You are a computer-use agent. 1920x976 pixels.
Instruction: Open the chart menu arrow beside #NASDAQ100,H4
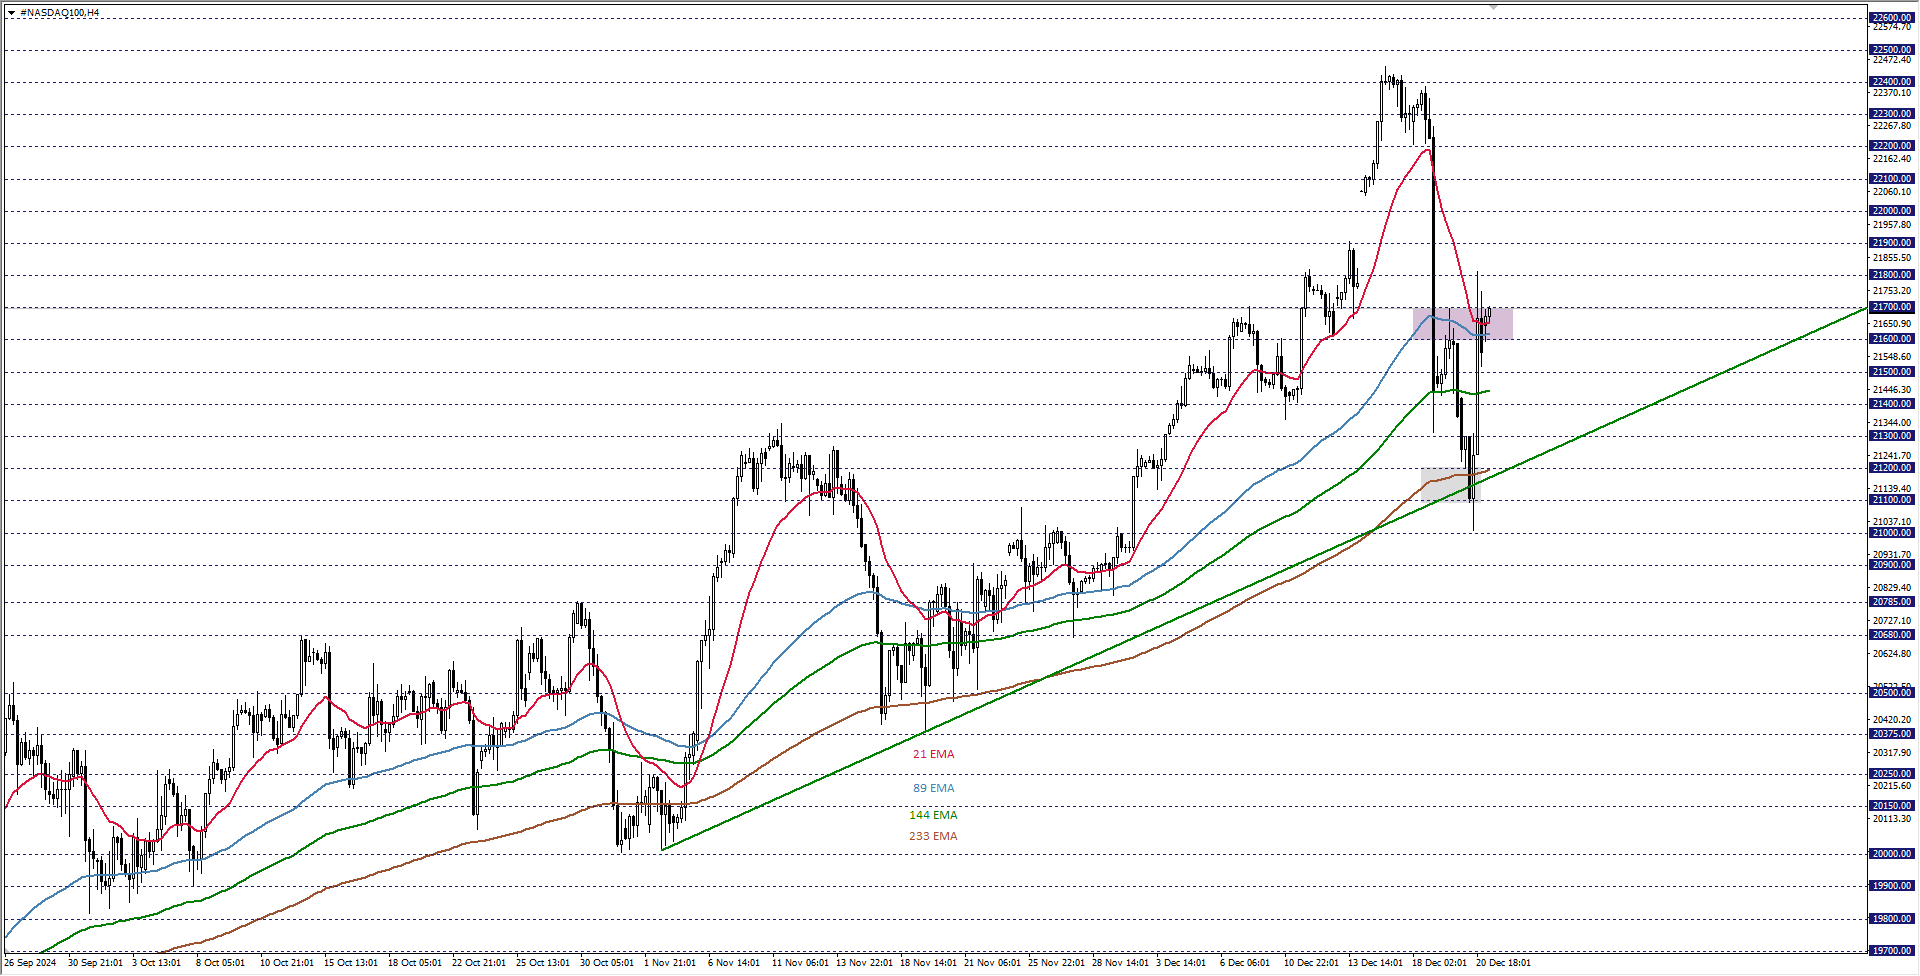coord(11,13)
